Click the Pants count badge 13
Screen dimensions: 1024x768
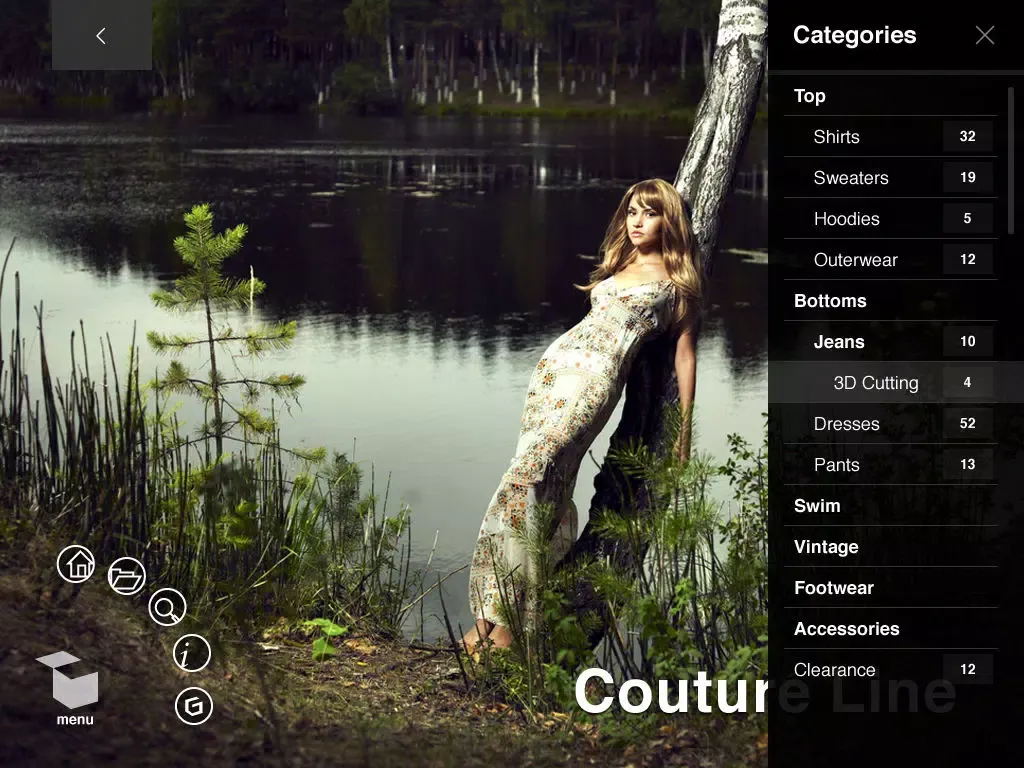coord(968,465)
